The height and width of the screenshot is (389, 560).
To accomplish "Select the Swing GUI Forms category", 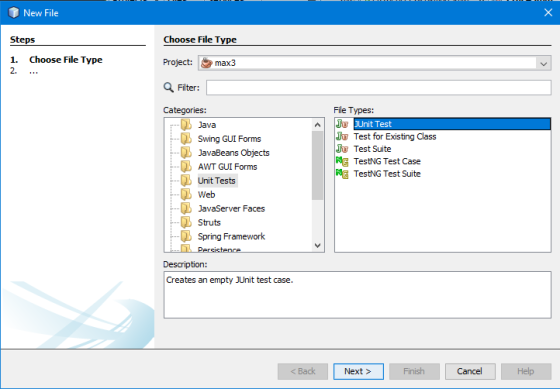I will click(x=229, y=139).
